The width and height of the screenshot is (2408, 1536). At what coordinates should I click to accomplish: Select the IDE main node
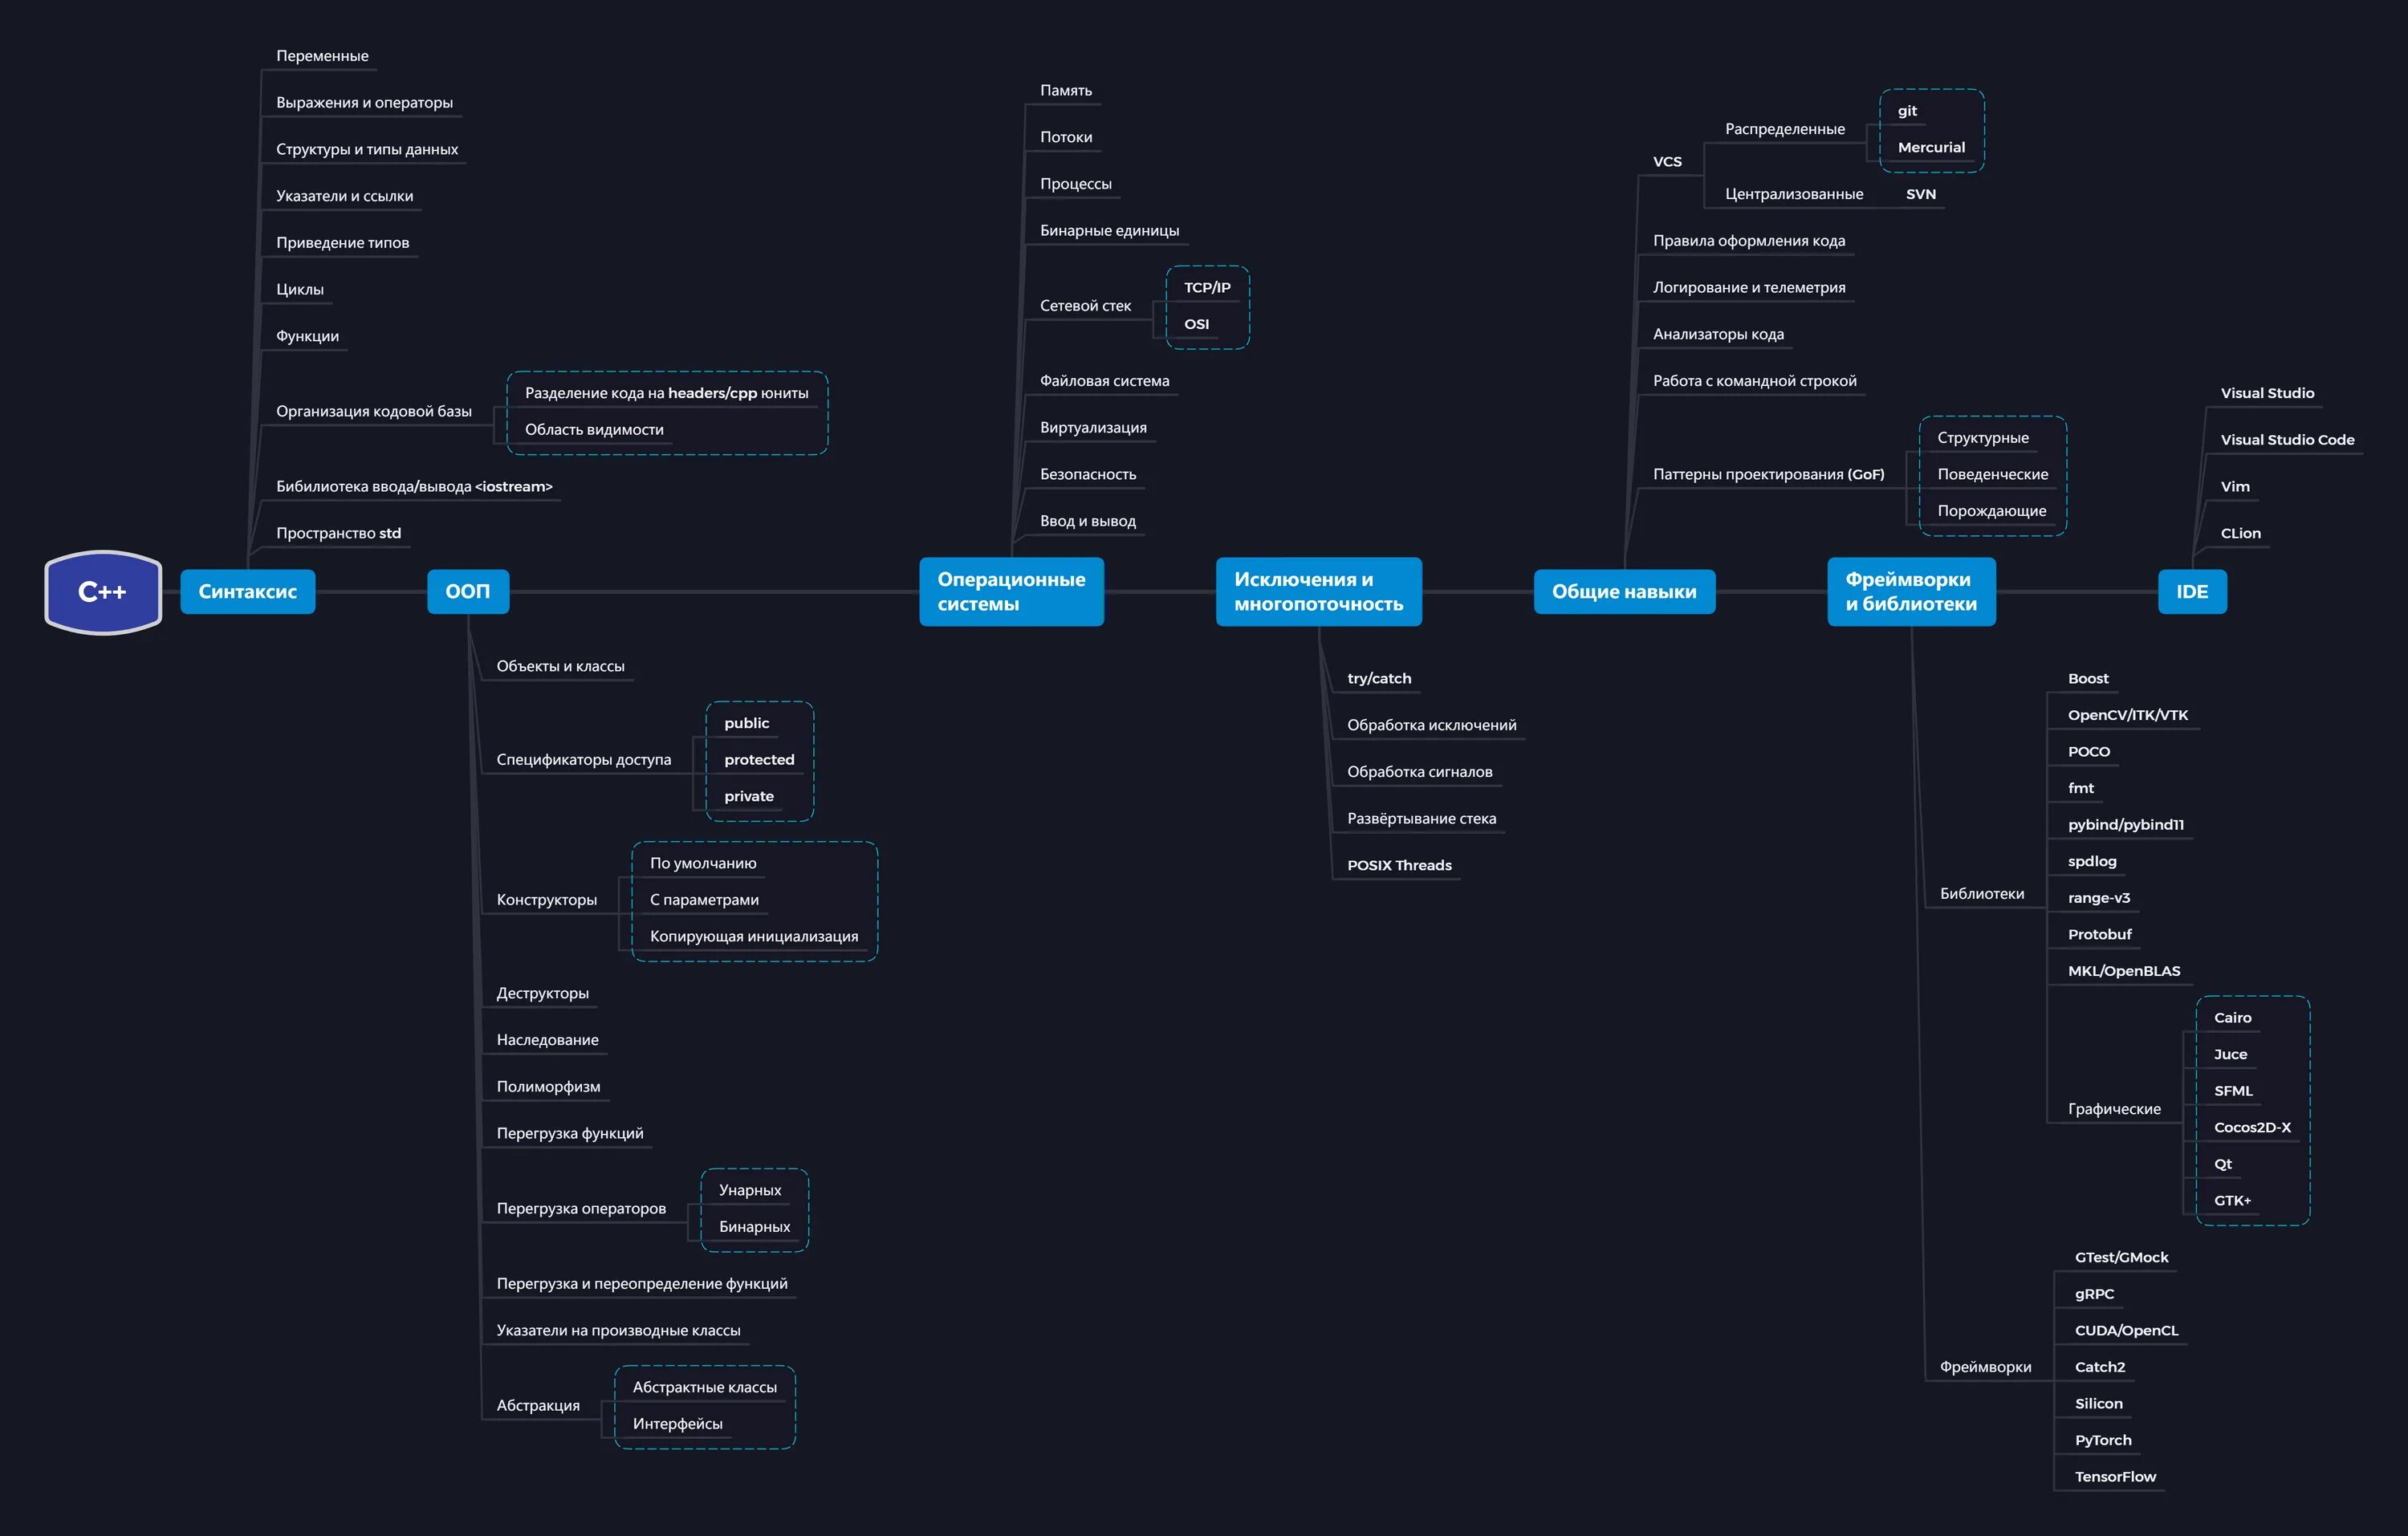pos(2192,592)
